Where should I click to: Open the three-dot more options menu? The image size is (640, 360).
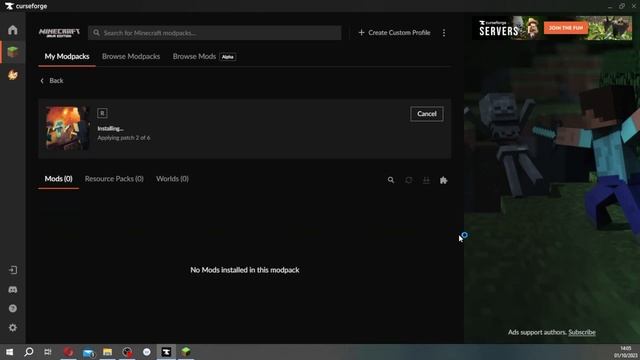click(444, 33)
